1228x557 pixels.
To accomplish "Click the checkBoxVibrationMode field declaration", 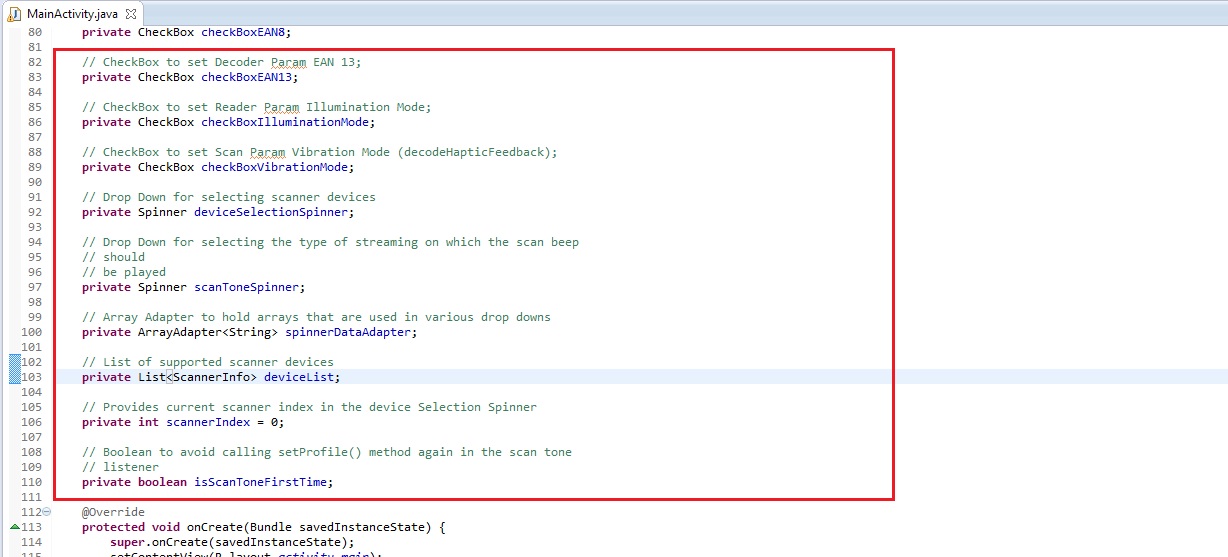I will [274, 167].
